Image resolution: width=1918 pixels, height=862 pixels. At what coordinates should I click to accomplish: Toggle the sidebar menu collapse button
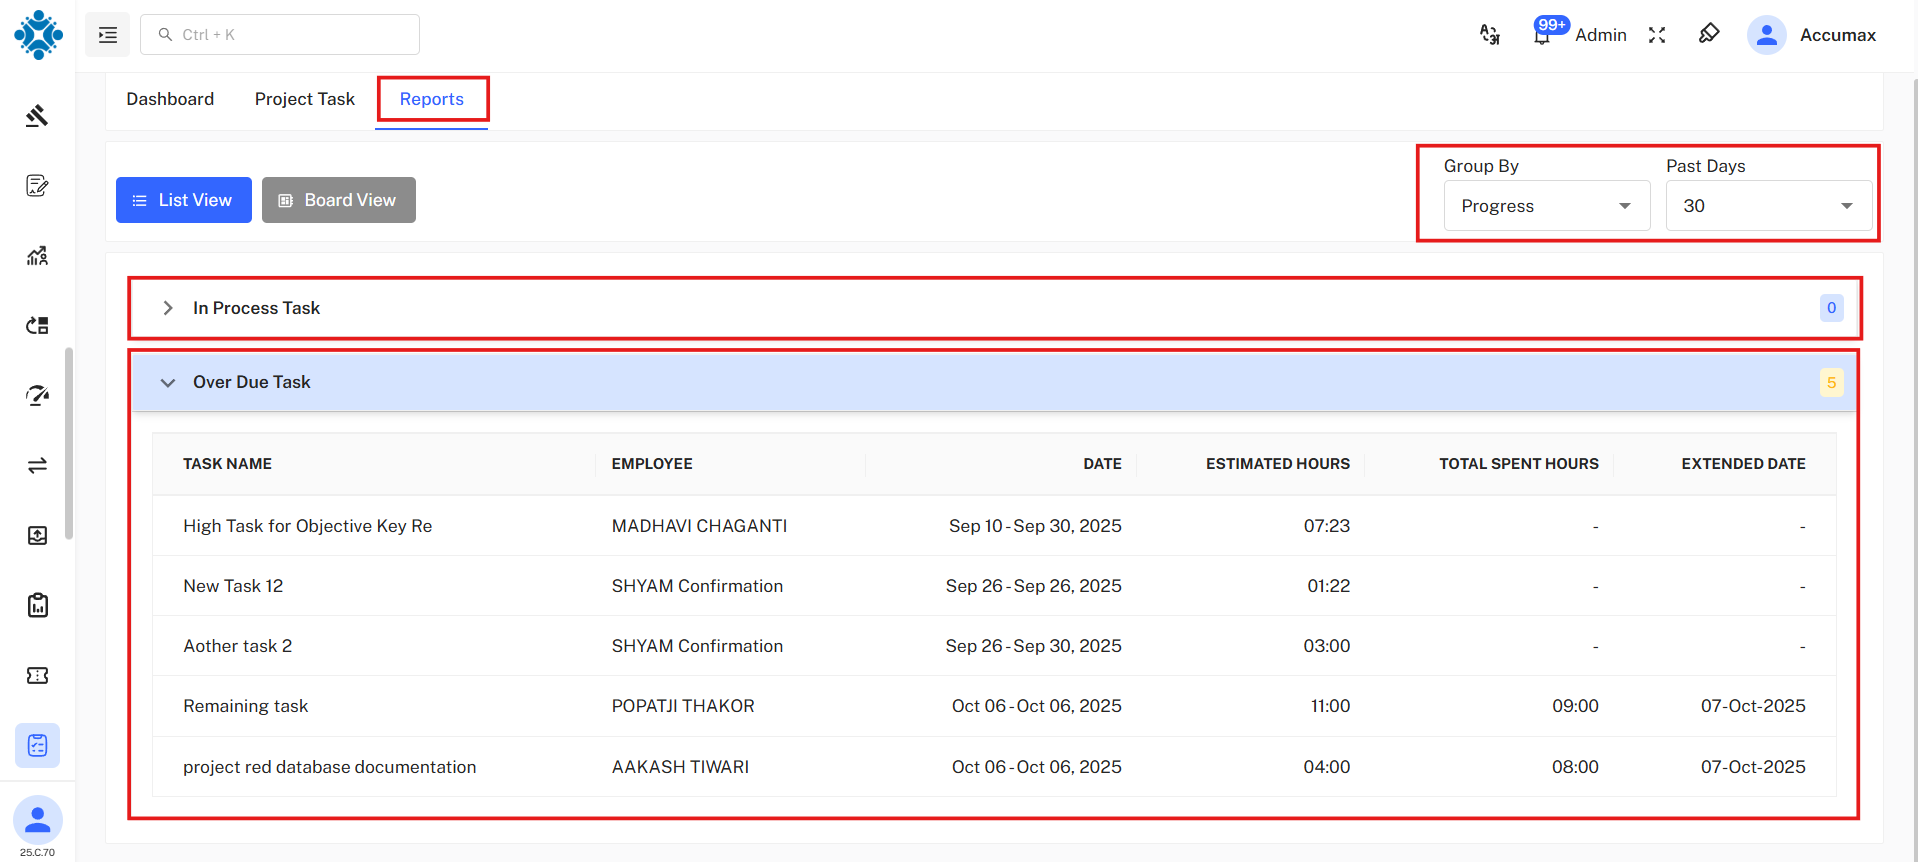coord(108,35)
